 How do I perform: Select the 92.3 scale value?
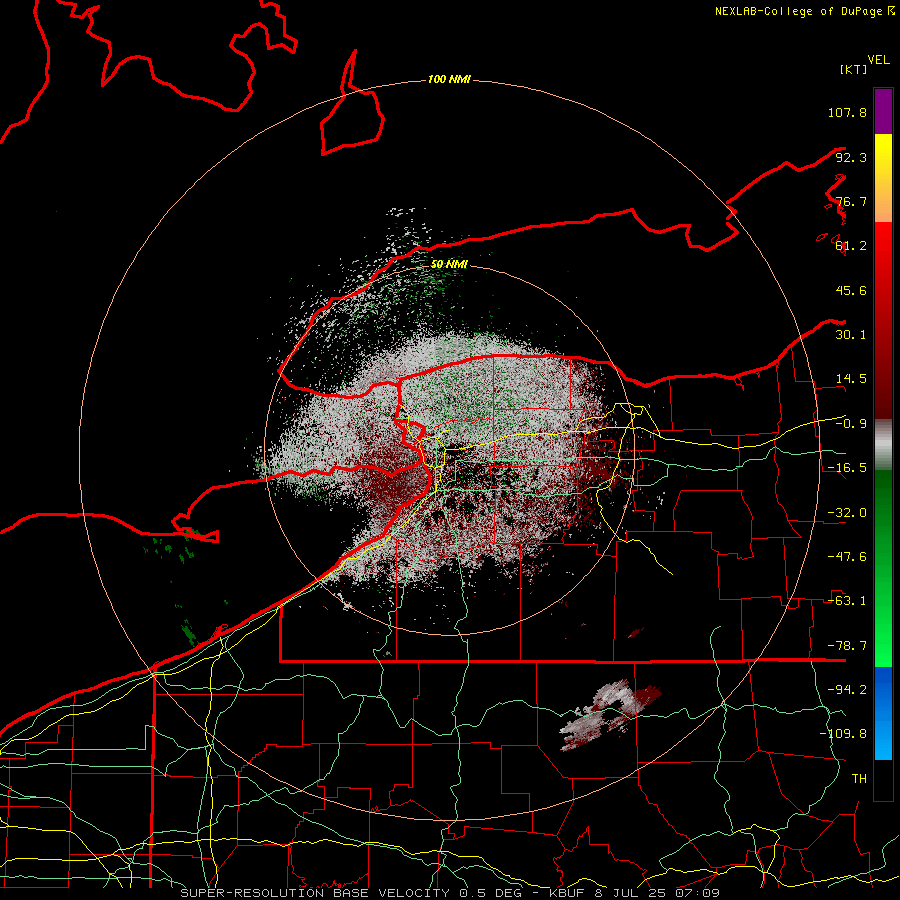click(851, 157)
